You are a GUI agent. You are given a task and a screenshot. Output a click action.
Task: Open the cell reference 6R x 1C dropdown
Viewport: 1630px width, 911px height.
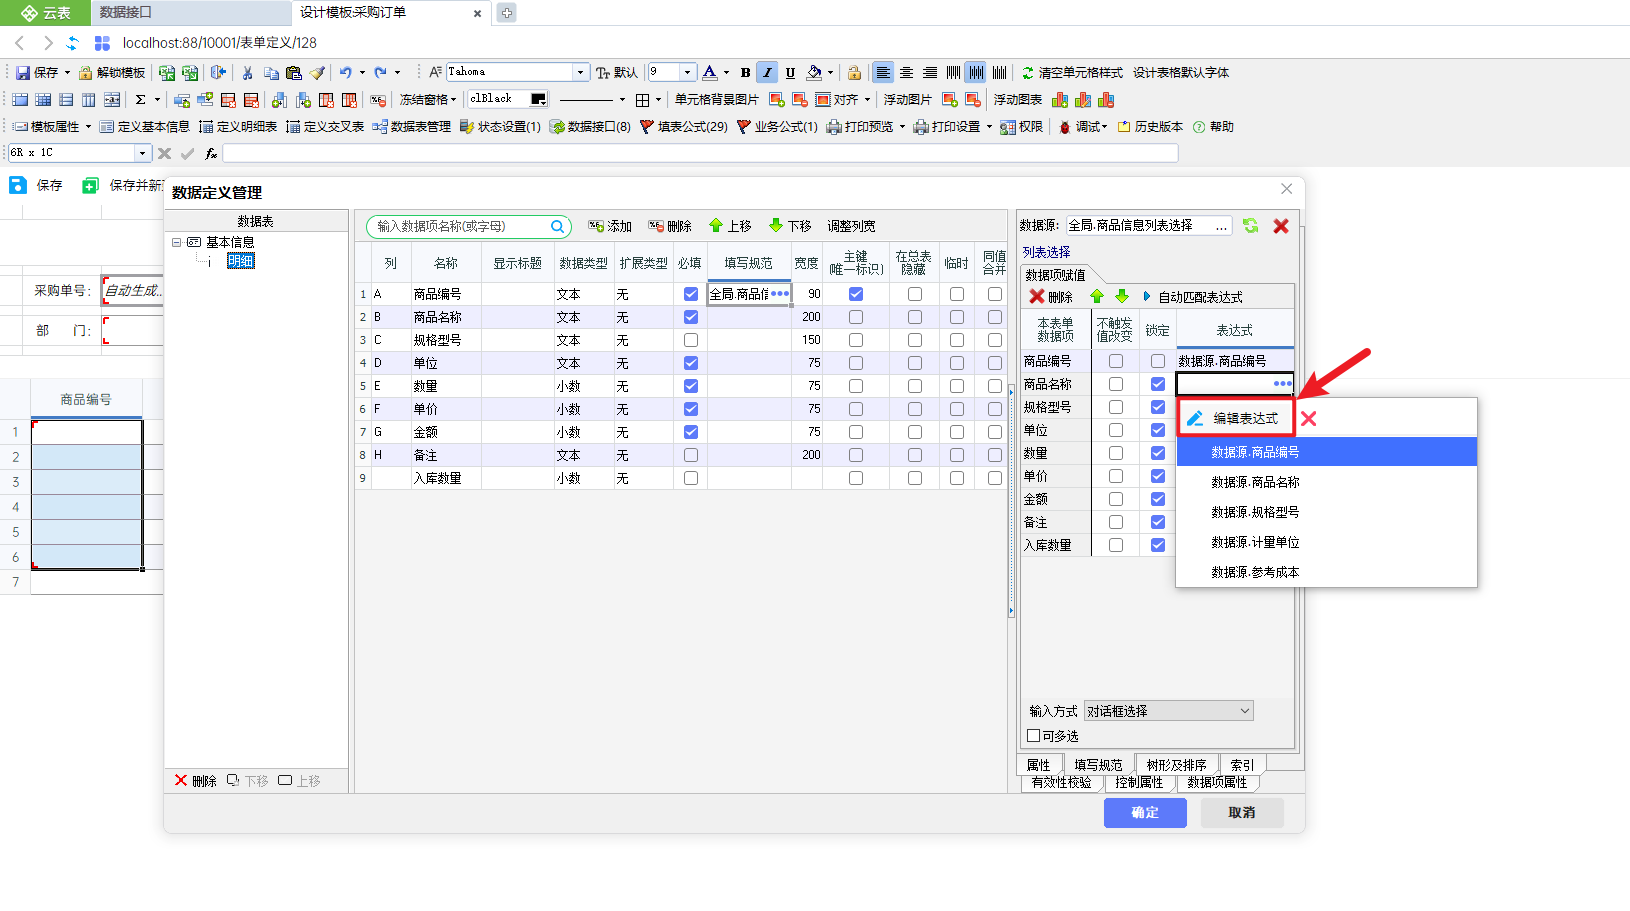tap(142, 153)
